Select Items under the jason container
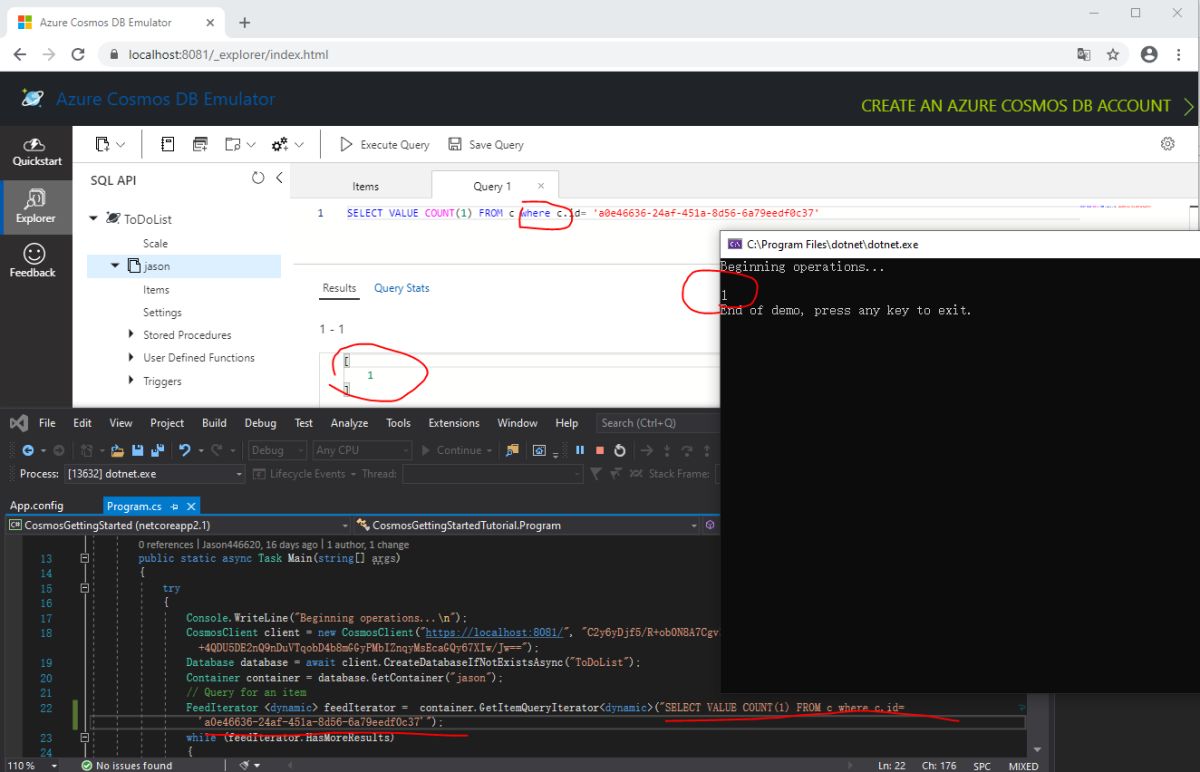Screen dimensions: 1200x772 coord(156,289)
